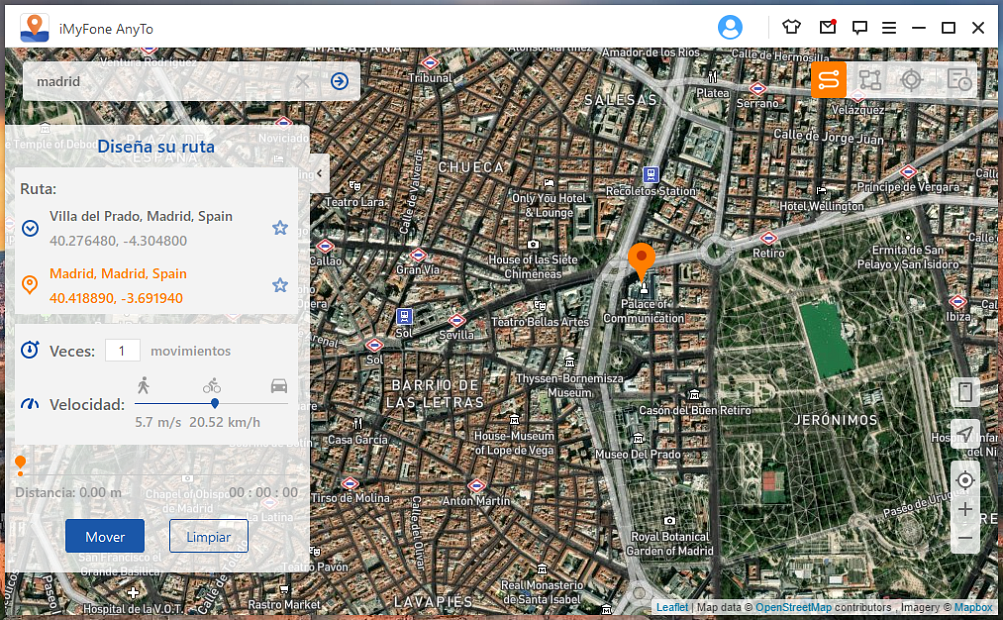Open the OpenStreetMap contributors link

[793, 607]
